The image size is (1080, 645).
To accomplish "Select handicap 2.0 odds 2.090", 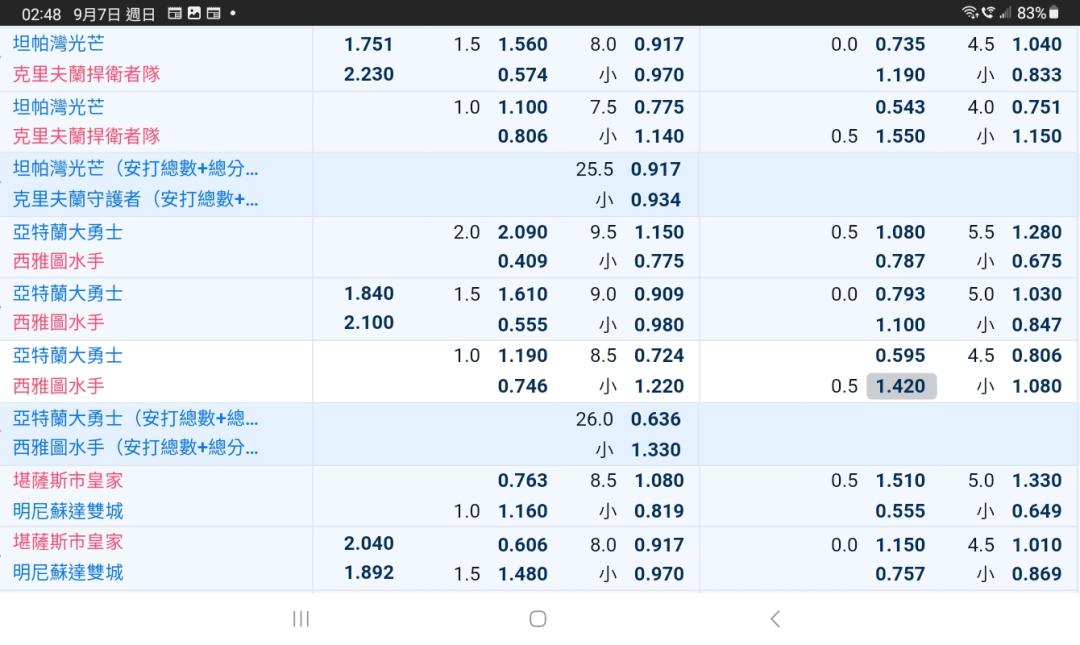I will 523,232.
